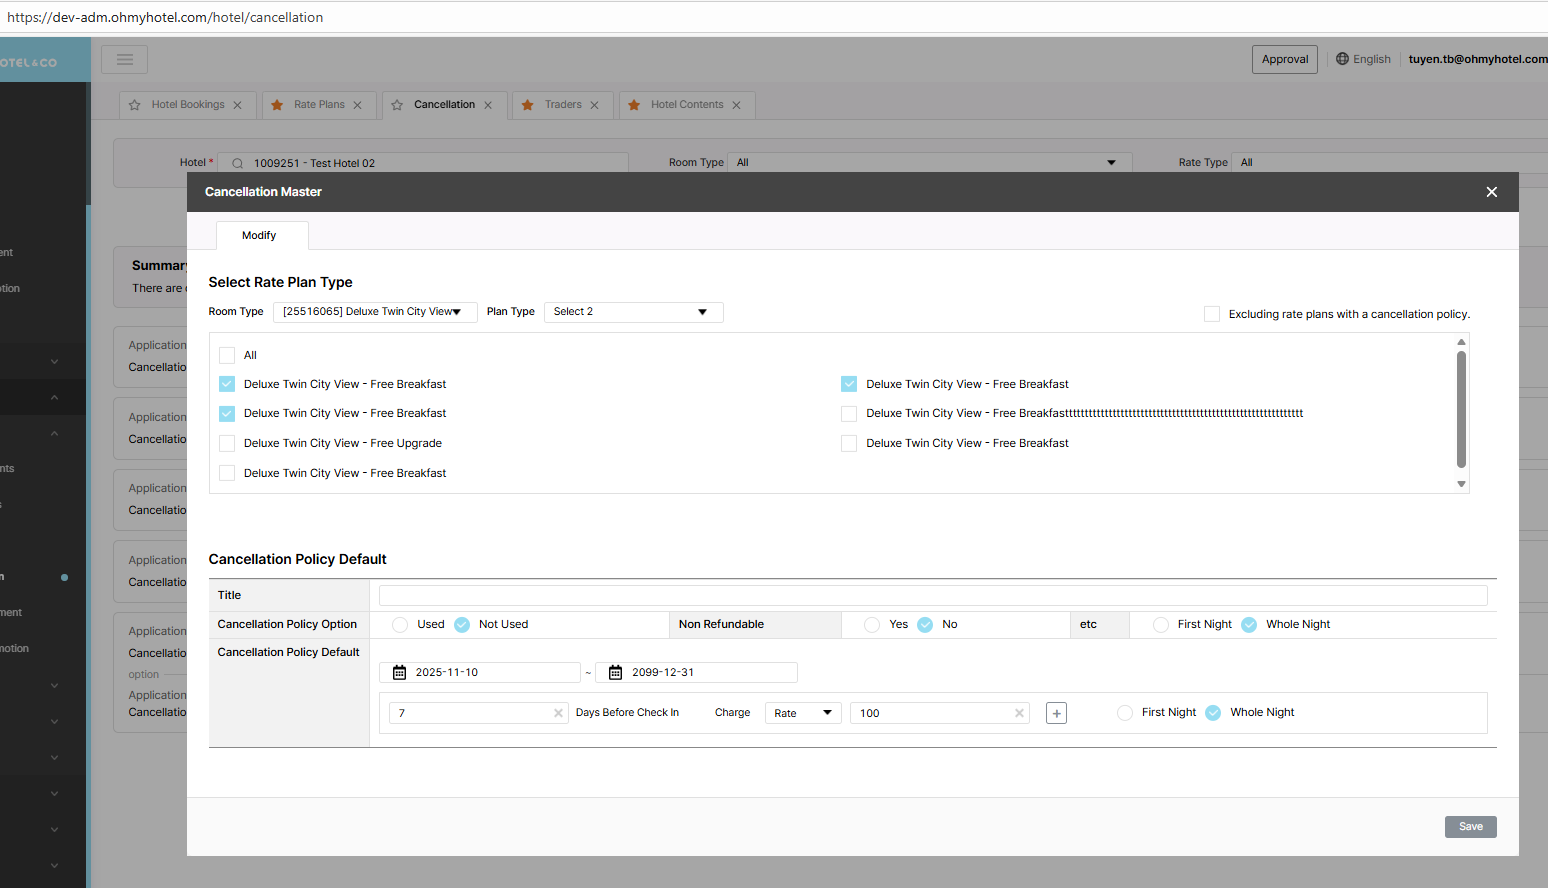Add a new charge row with plus button
1548x888 pixels.
pyautogui.click(x=1056, y=713)
